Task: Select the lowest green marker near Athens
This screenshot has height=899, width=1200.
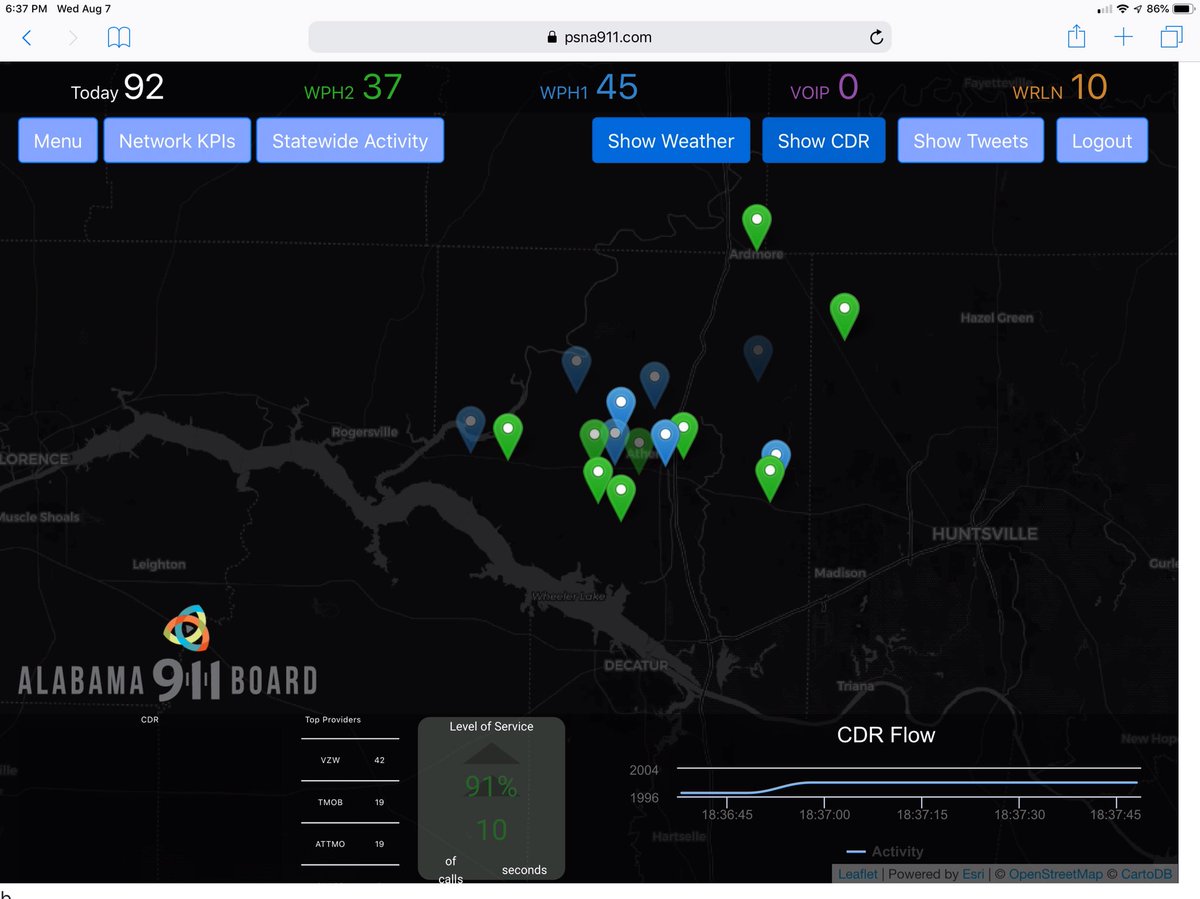Action: 621,498
